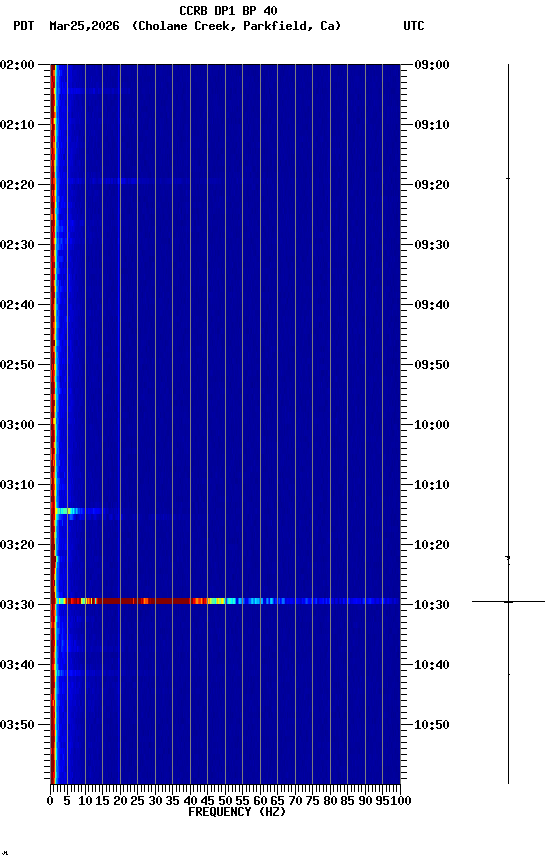Click the 10:40 UTC time label
Image resolution: width=552 pixels, height=864 pixels.
tap(432, 665)
